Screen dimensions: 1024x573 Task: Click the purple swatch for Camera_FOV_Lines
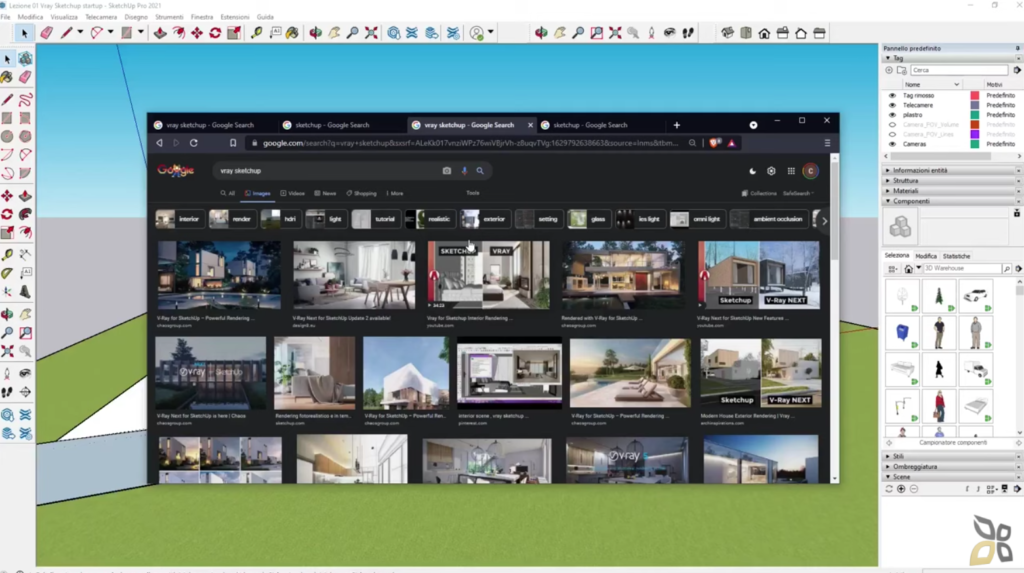(974, 134)
